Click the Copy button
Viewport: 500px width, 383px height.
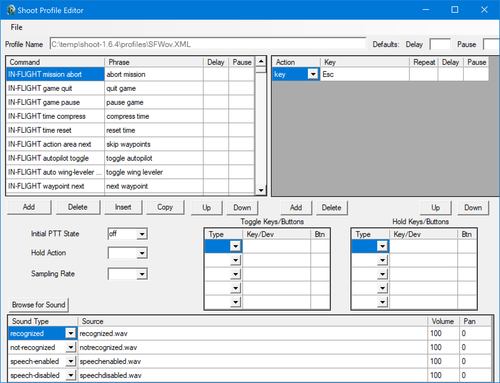(165, 207)
